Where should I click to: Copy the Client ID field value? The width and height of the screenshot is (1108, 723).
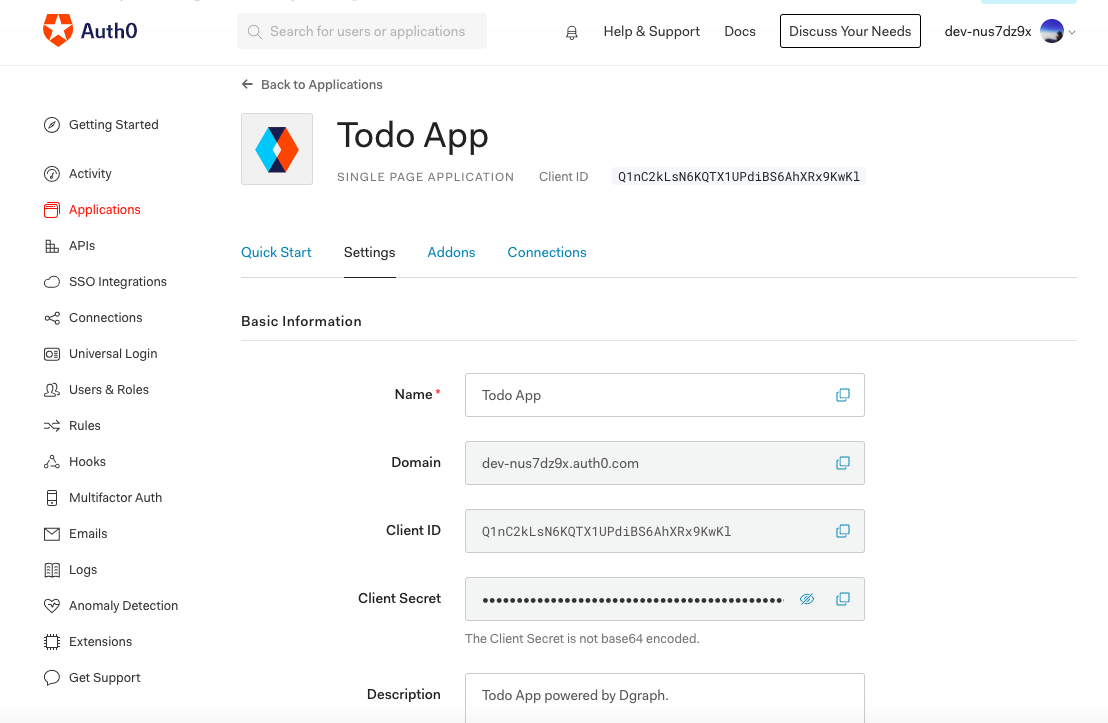coord(842,531)
